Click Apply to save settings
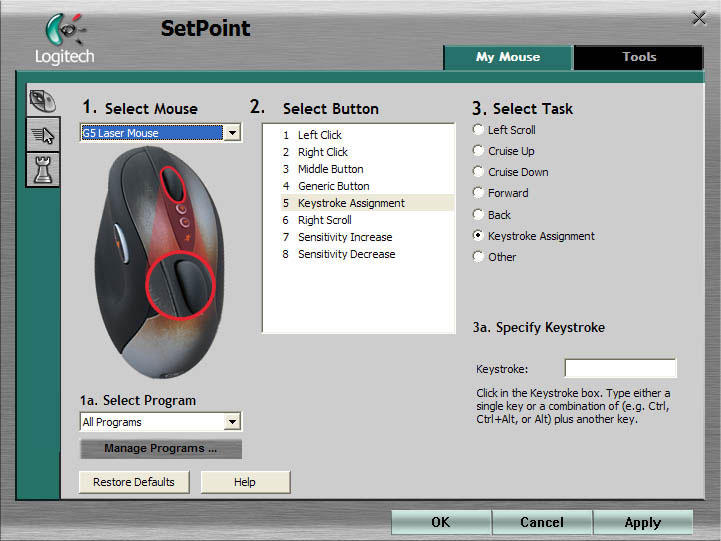This screenshot has width=721, height=541. pyautogui.click(x=643, y=522)
